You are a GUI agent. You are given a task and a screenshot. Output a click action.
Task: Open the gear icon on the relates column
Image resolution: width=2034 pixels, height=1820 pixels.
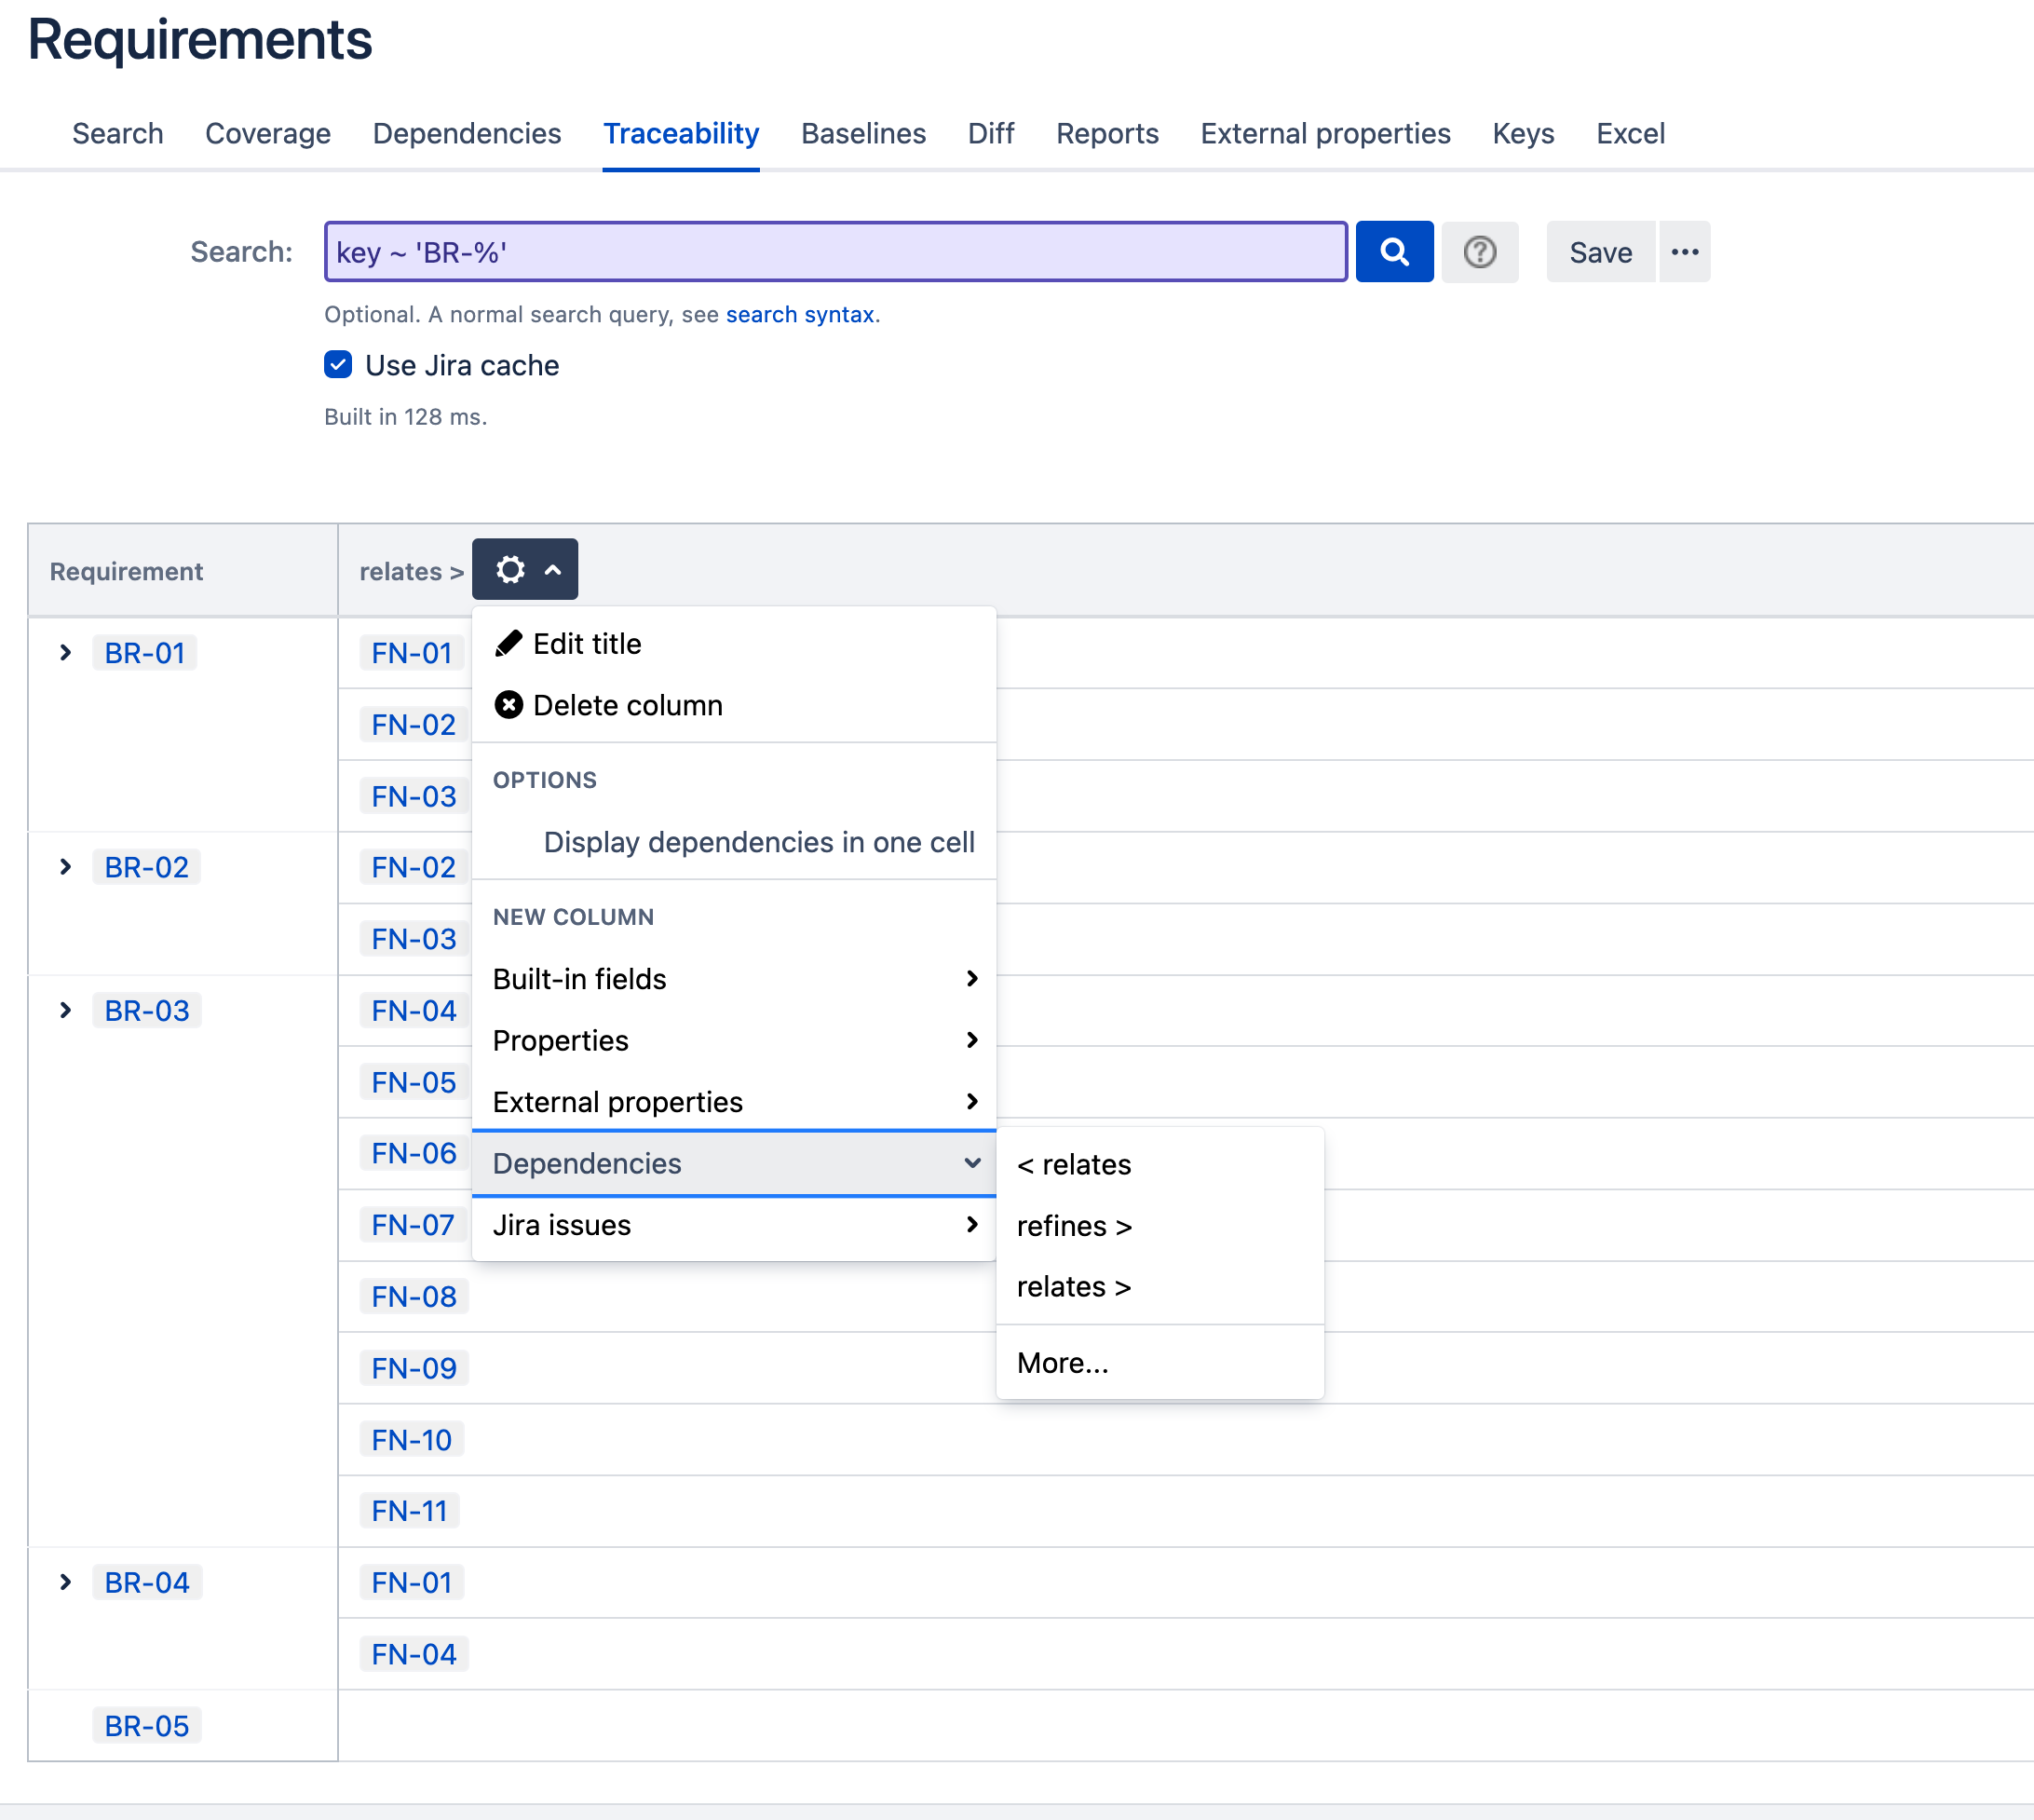click(x=510, y=569)
